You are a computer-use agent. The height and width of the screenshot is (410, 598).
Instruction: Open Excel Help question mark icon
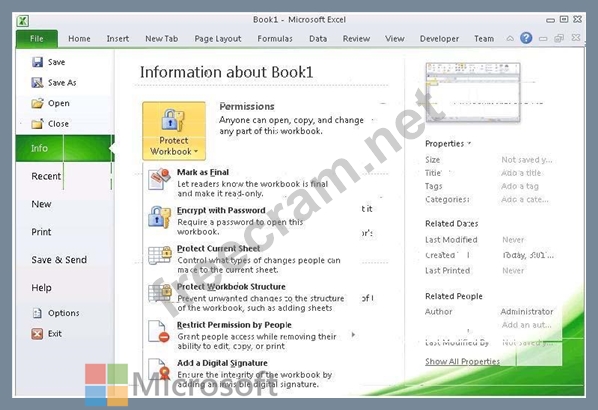pyautogui.click(x=526, y=38)
